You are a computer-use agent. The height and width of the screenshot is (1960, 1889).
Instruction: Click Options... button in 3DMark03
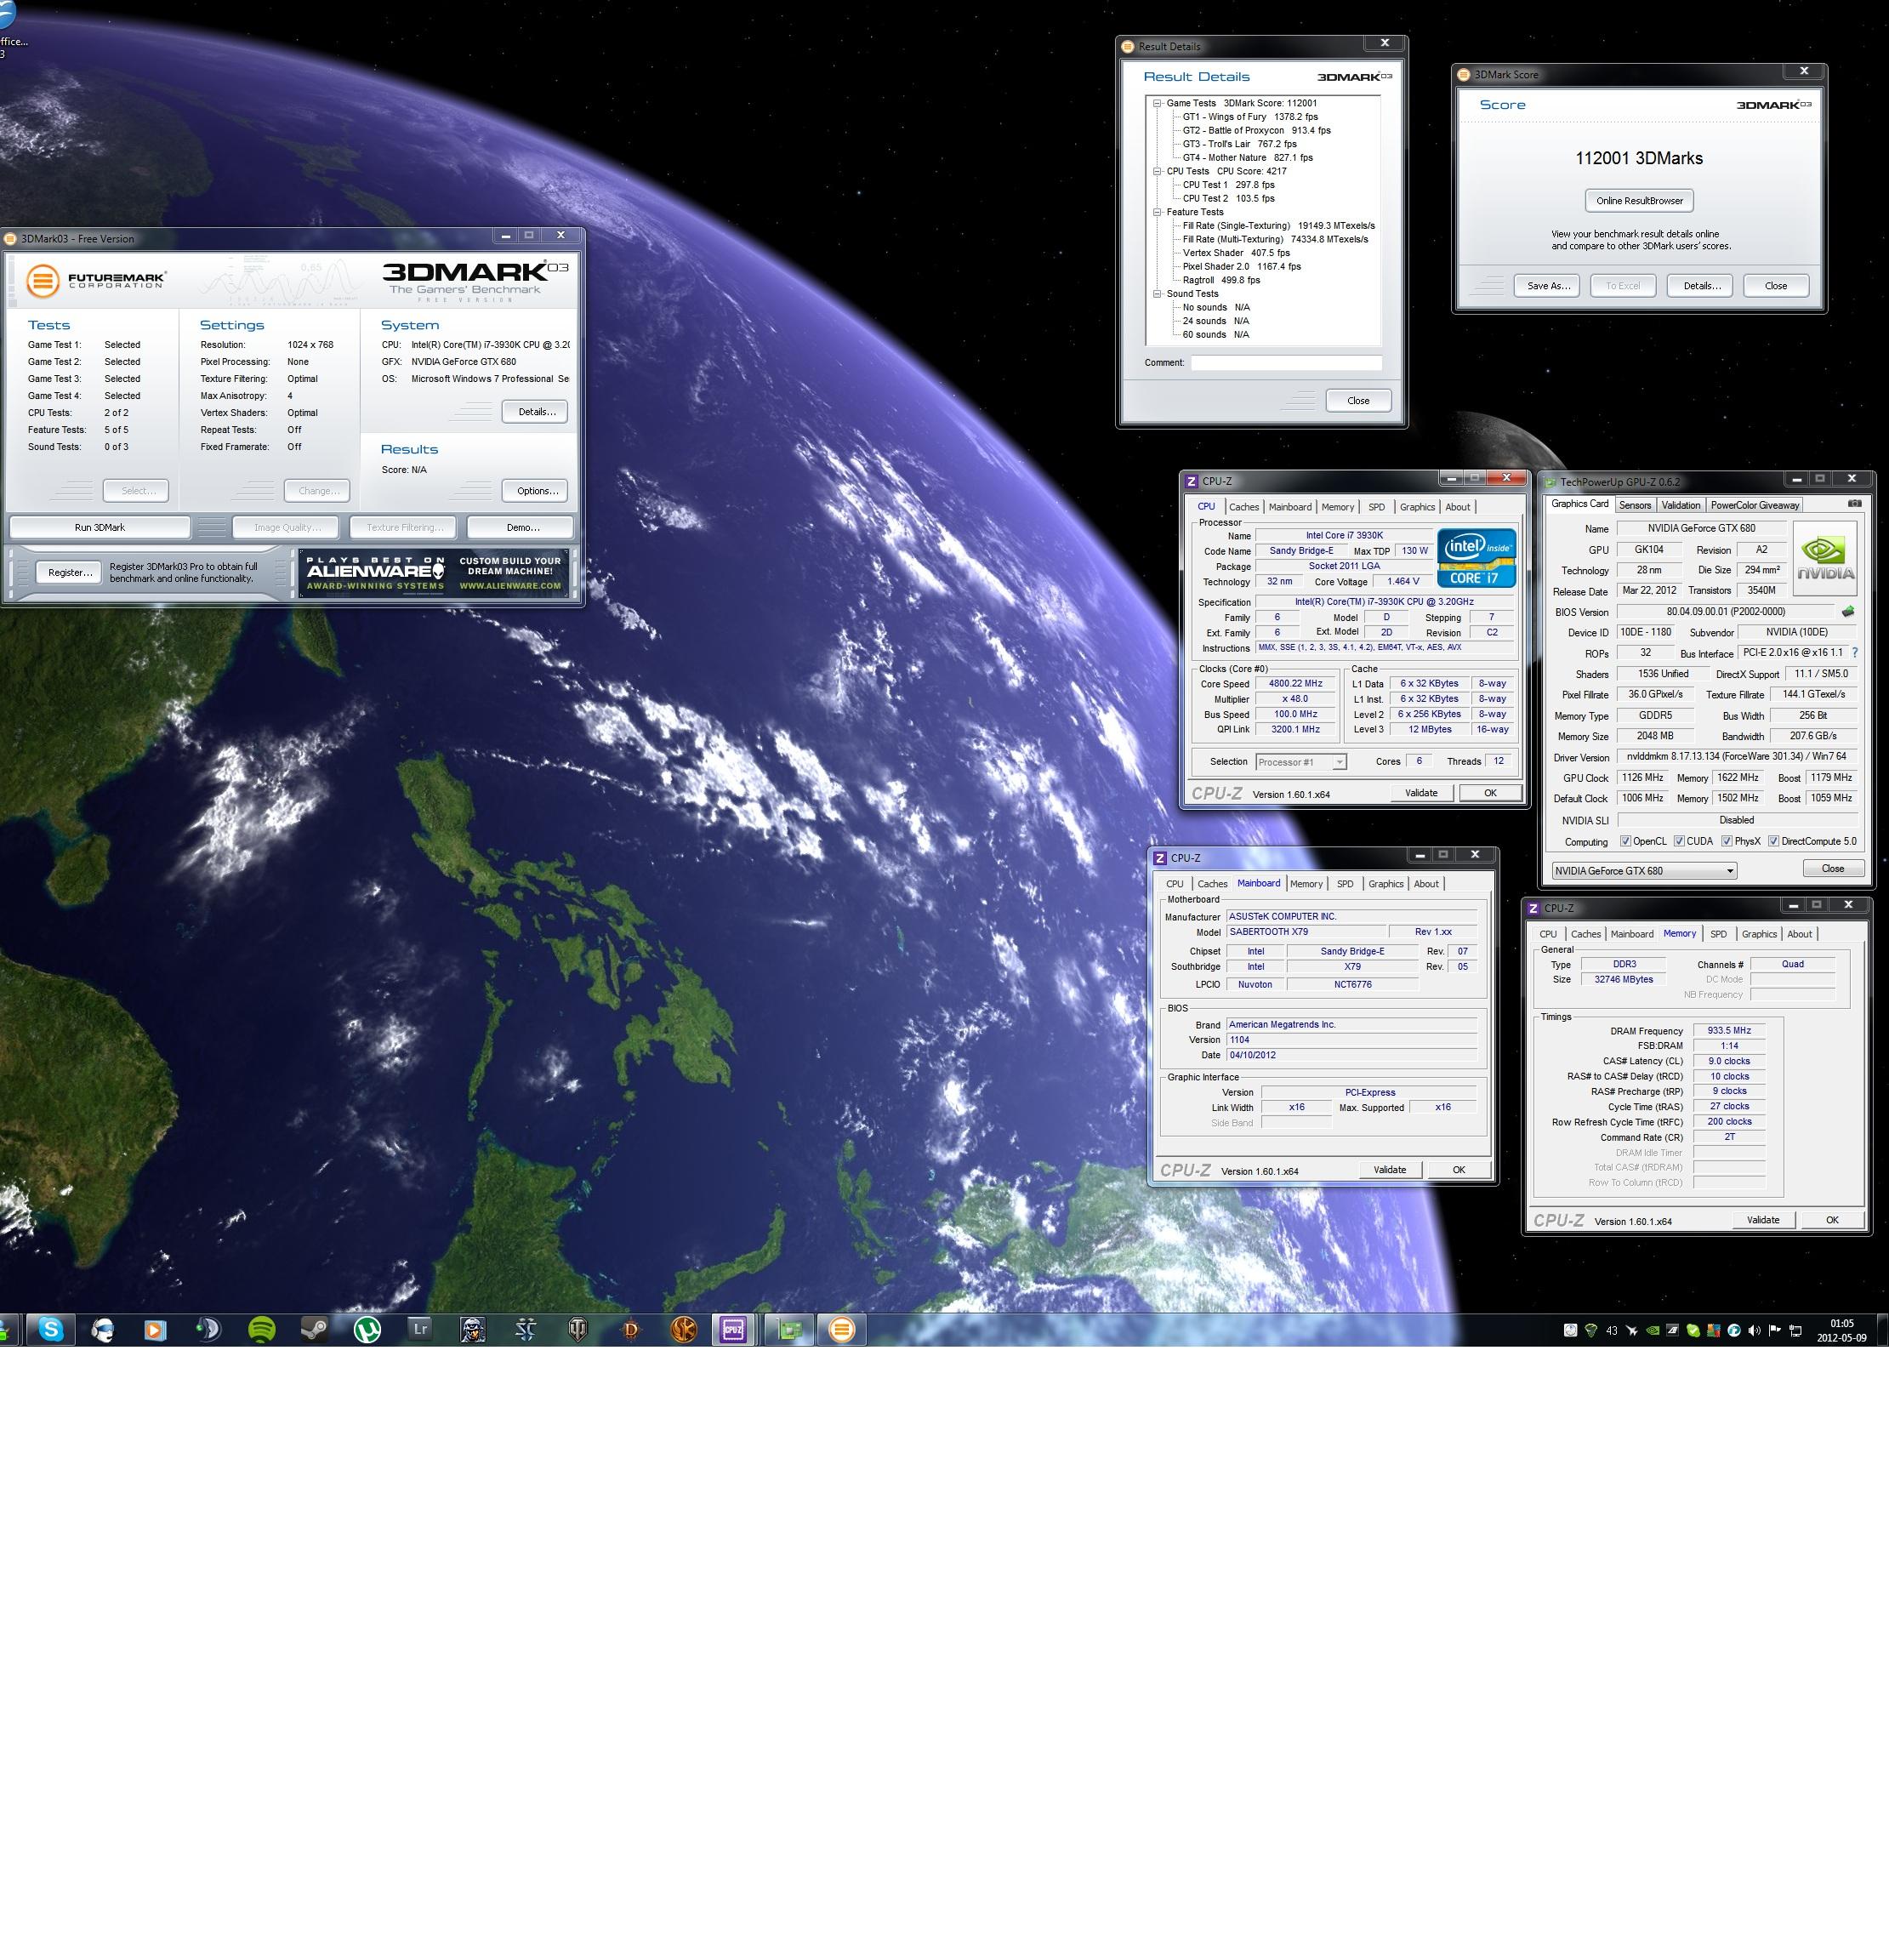537,491
